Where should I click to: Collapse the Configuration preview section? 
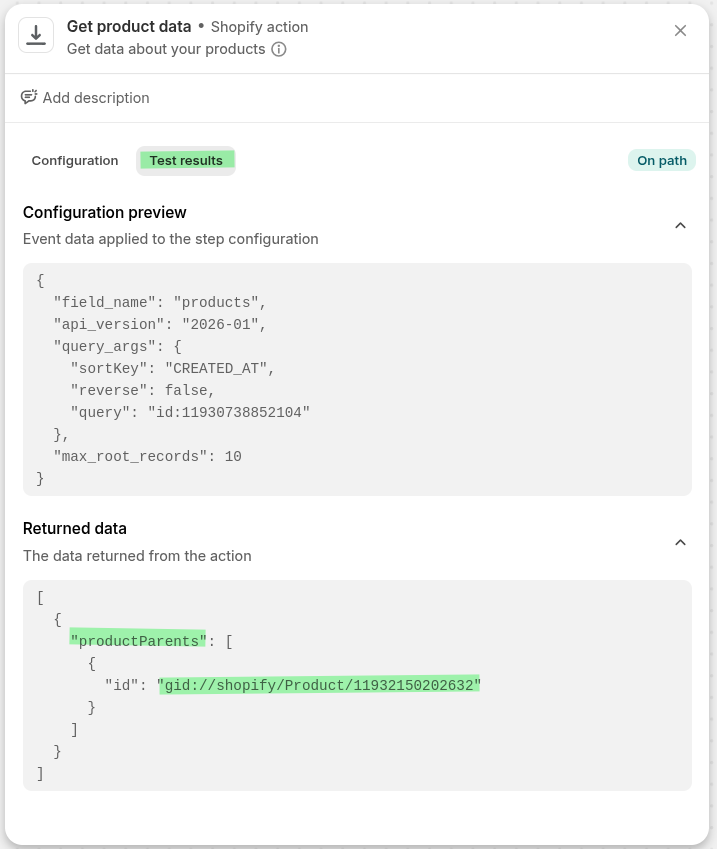(x=680, y=225)
